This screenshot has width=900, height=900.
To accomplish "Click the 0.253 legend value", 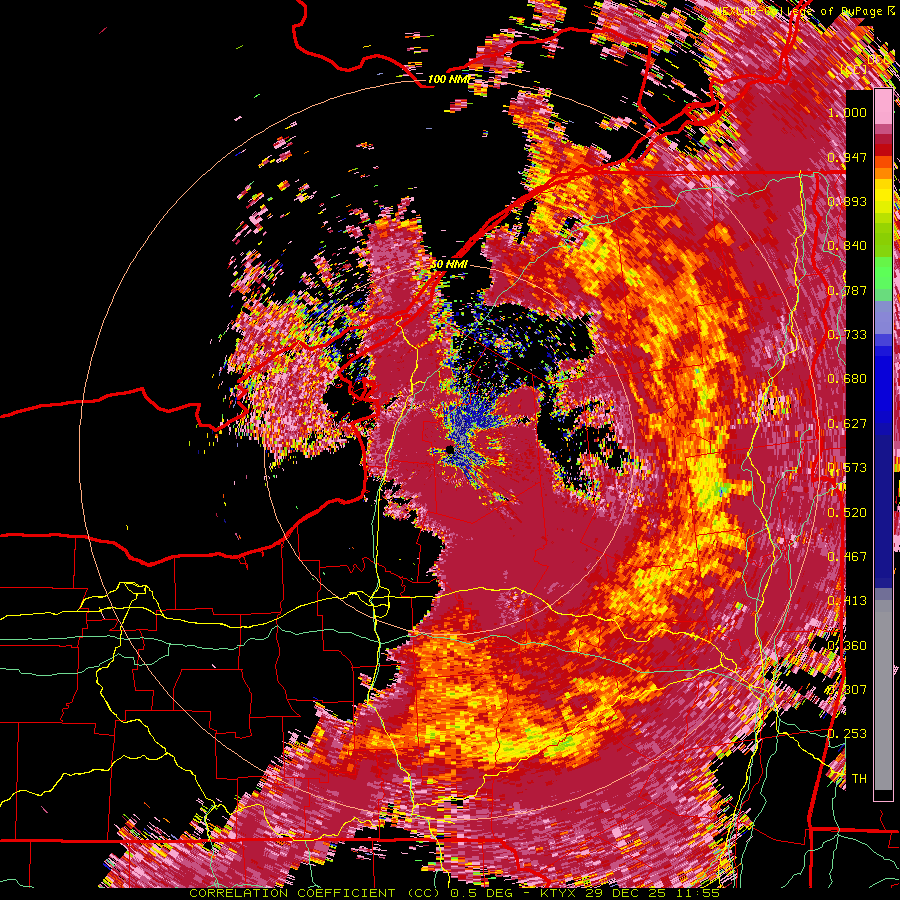I will [x=847, y=734].
